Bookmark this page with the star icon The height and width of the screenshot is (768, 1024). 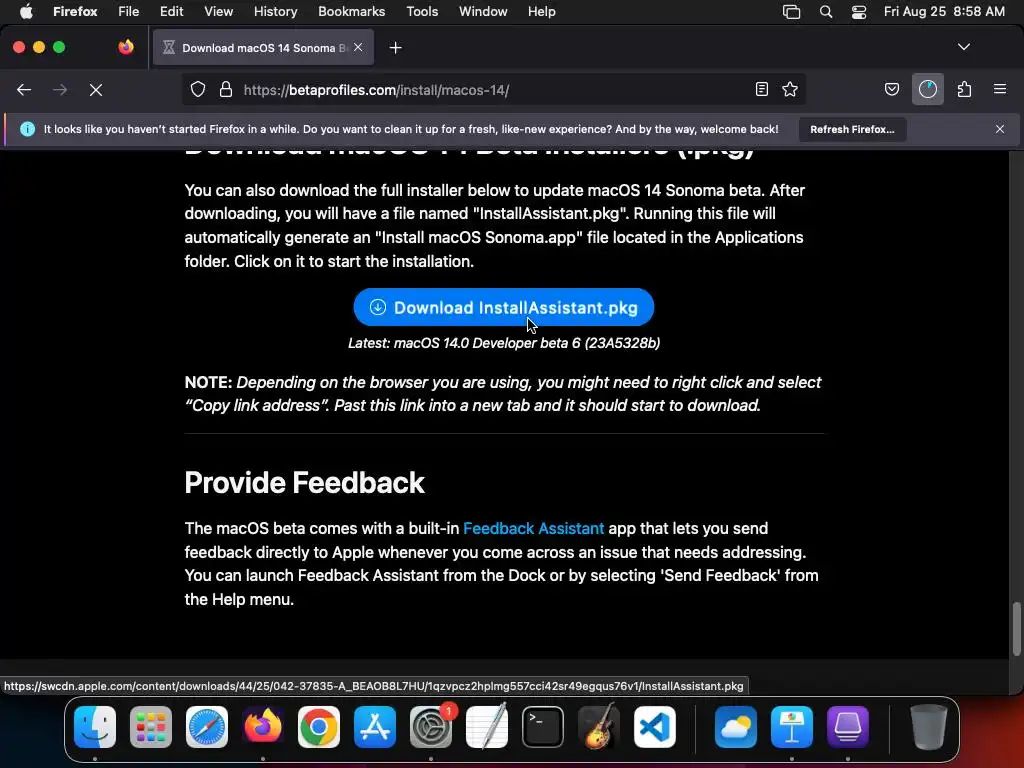tap(790, 89)
